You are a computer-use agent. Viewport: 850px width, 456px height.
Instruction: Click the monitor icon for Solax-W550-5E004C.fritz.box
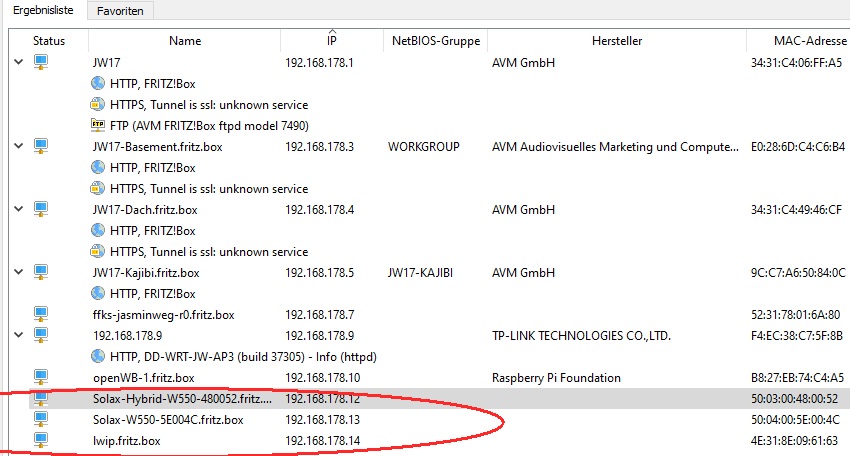[x=41, y=419]
